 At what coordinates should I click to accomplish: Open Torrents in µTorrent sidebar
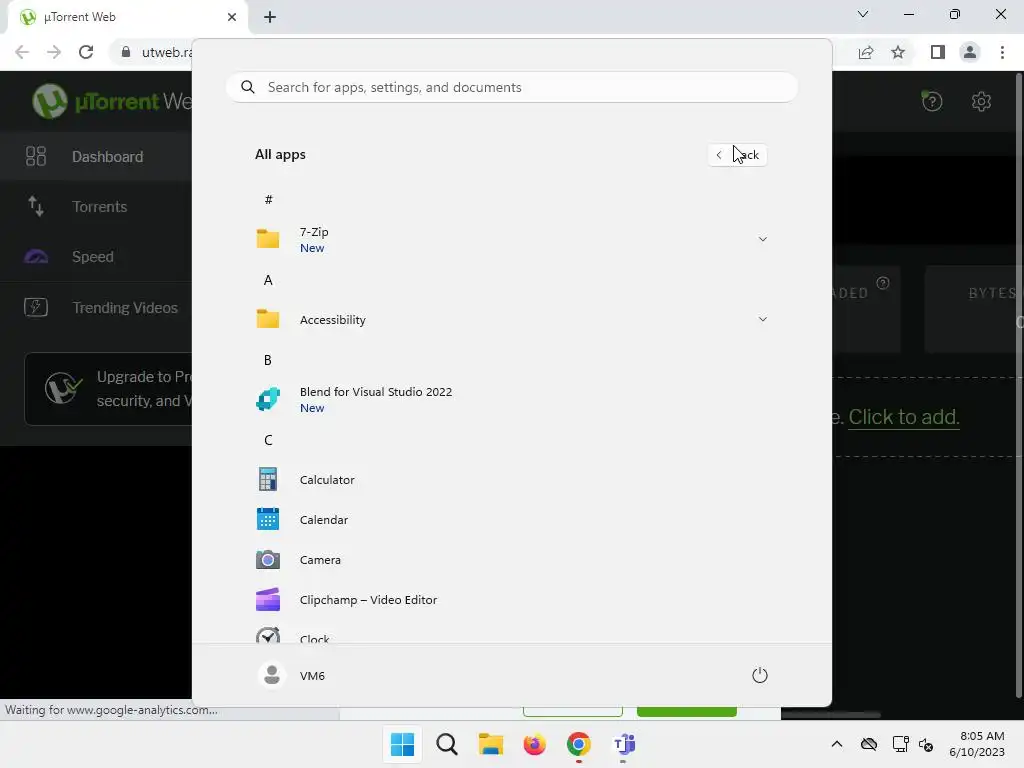tap(96, 207)
